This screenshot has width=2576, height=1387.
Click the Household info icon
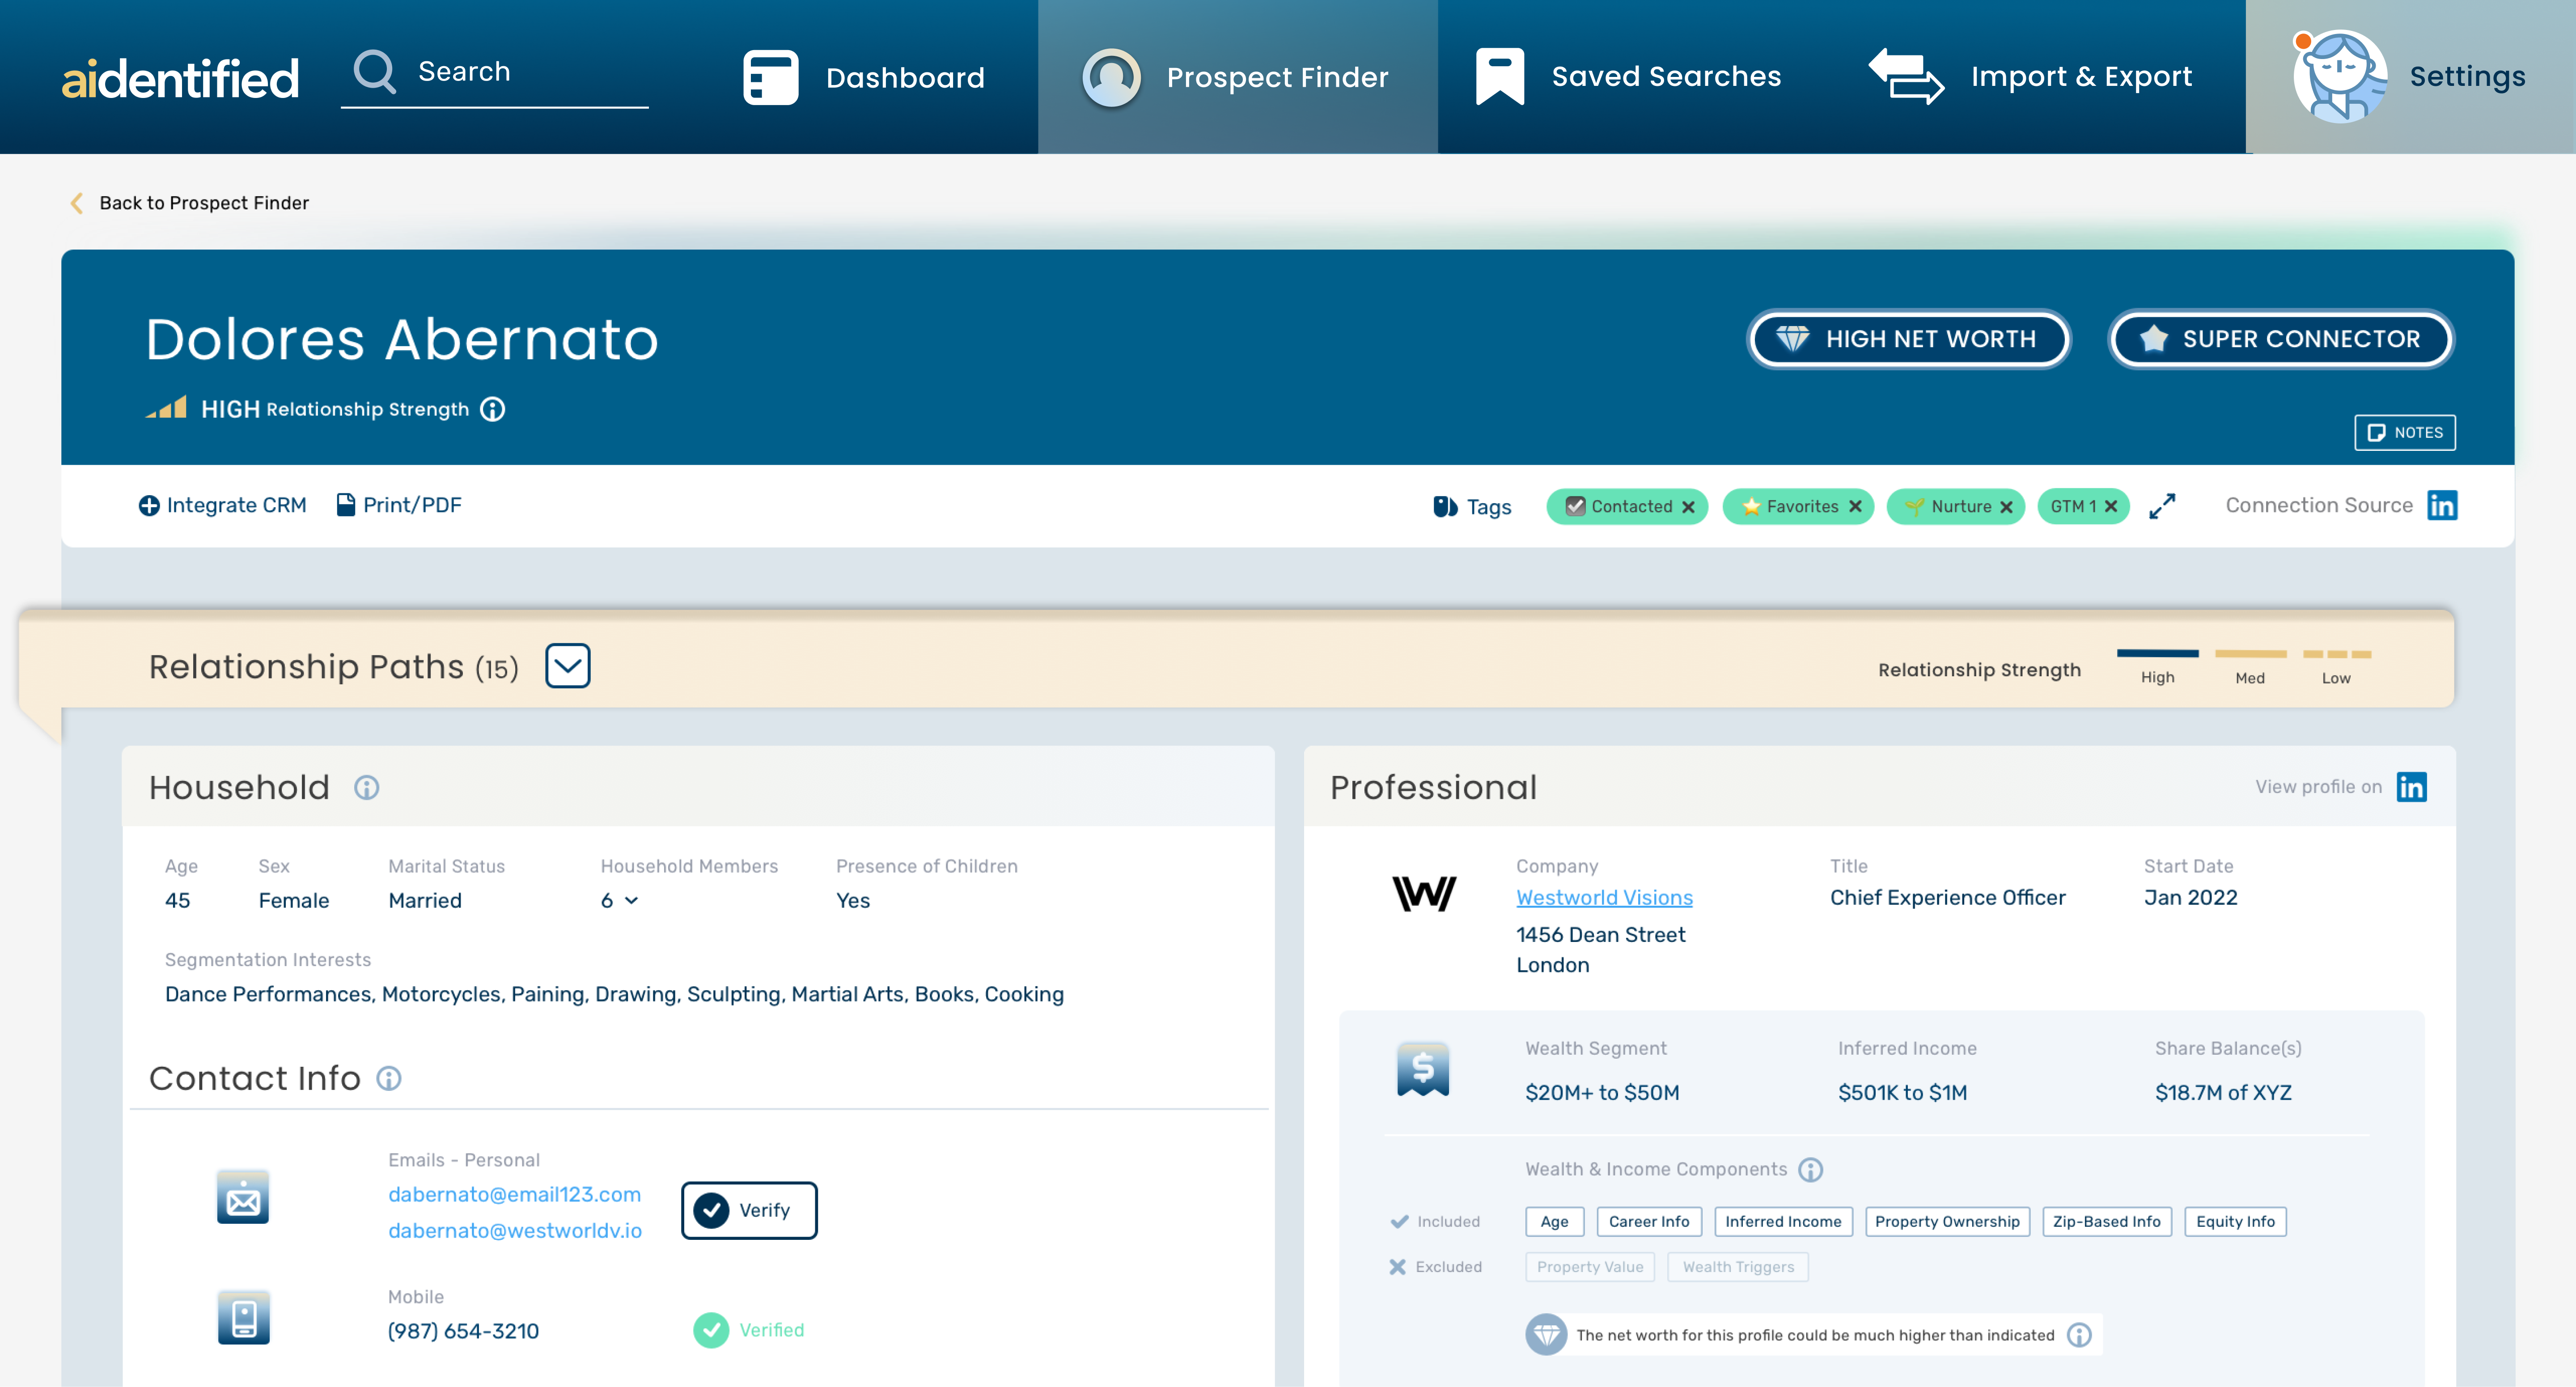[x=366, y=788]
